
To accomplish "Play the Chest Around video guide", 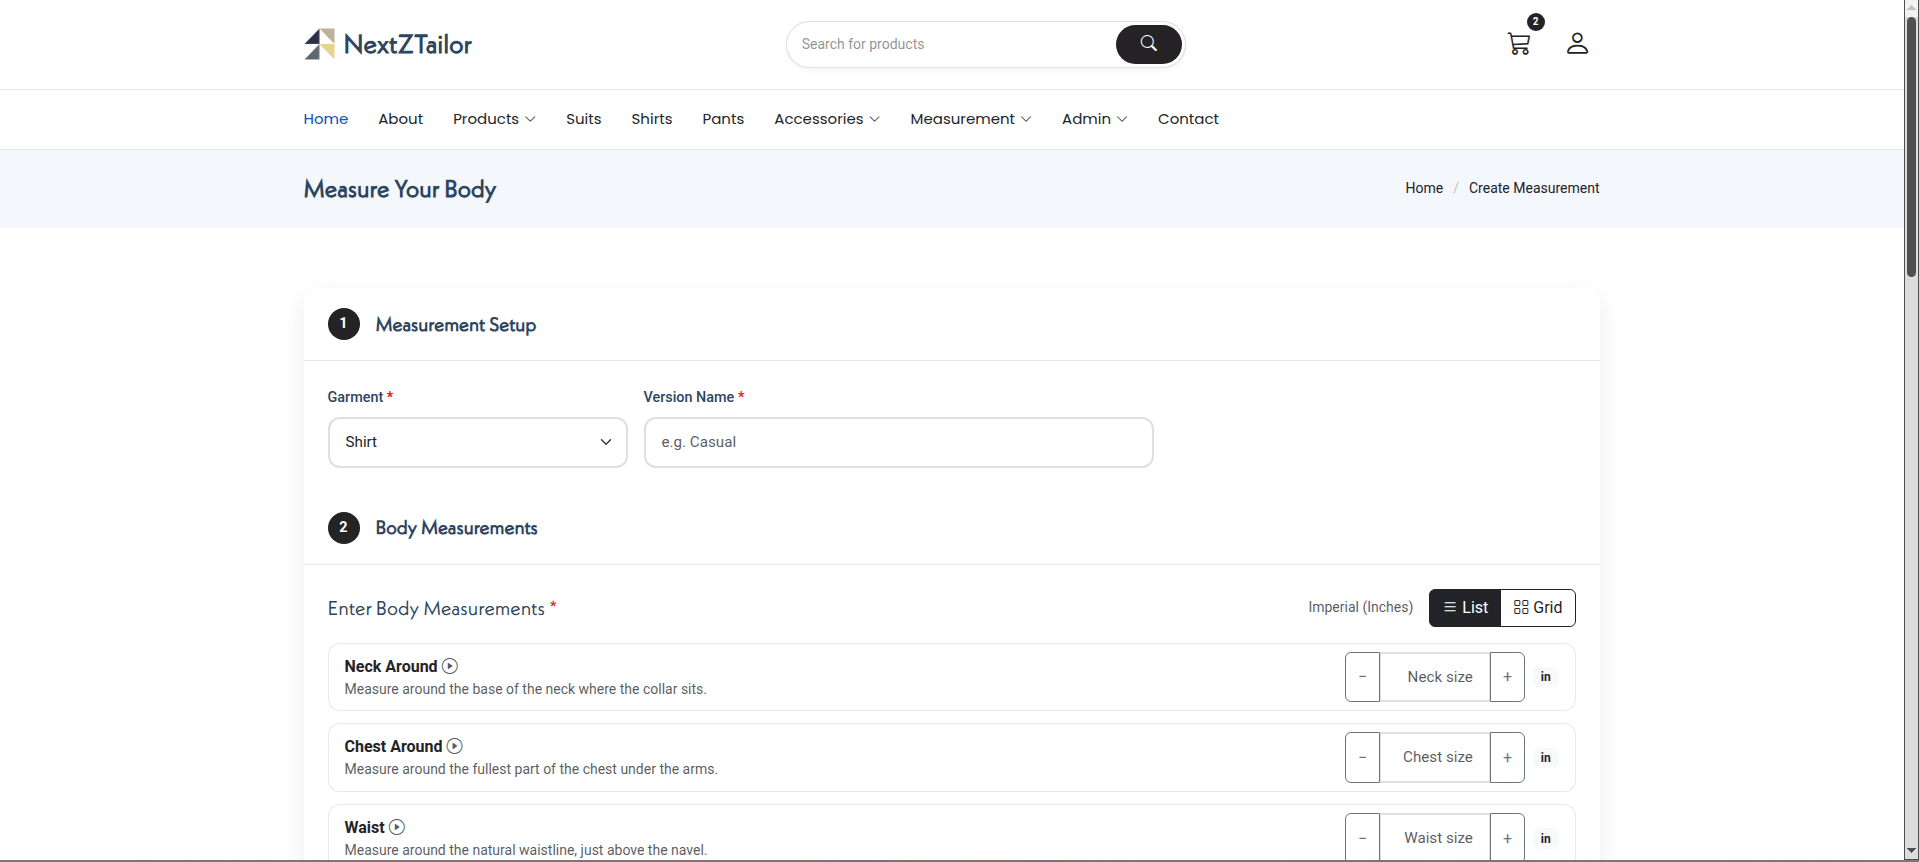I will [x=455, y=746].
